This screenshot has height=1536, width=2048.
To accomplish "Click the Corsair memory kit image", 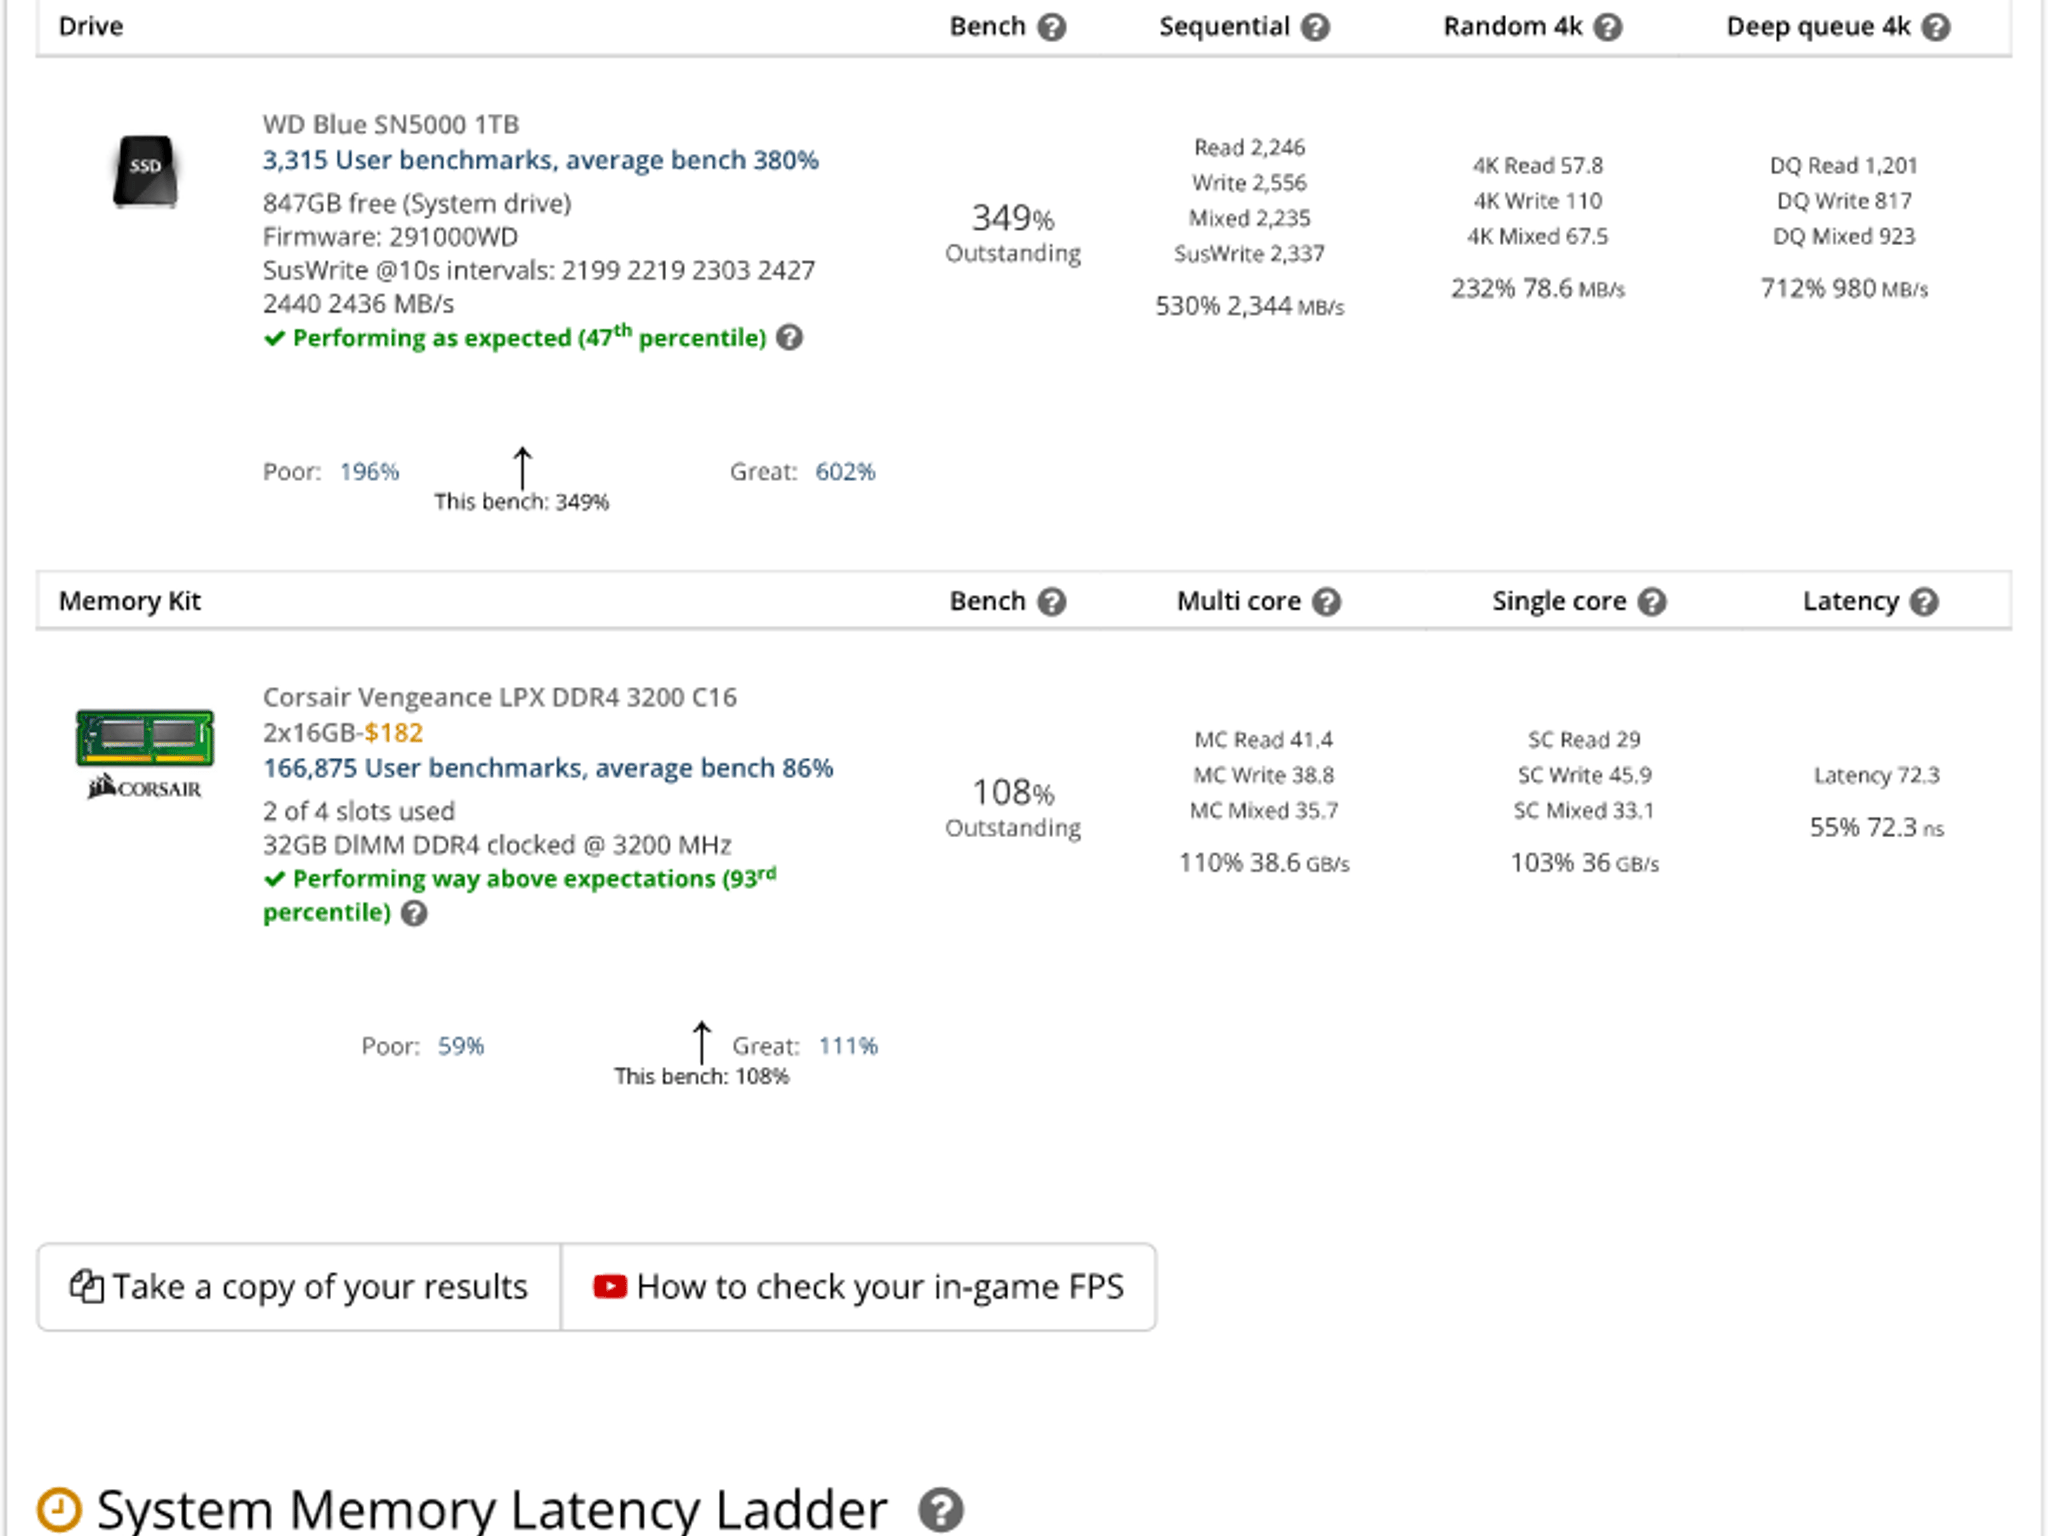I will click(x=145, y=754).
